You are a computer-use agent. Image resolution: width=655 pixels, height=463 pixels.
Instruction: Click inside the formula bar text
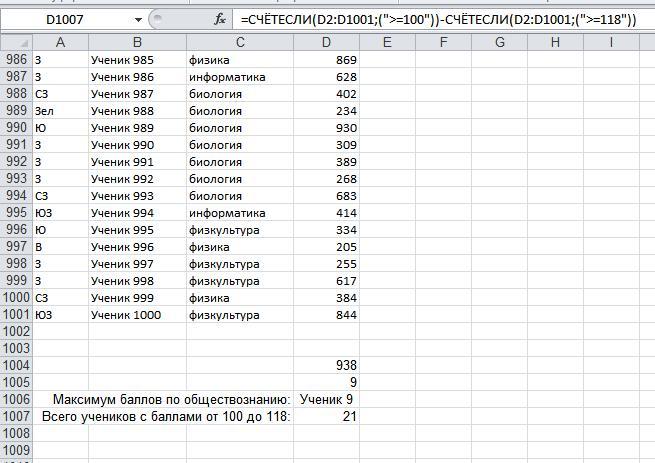pos(439,19)
